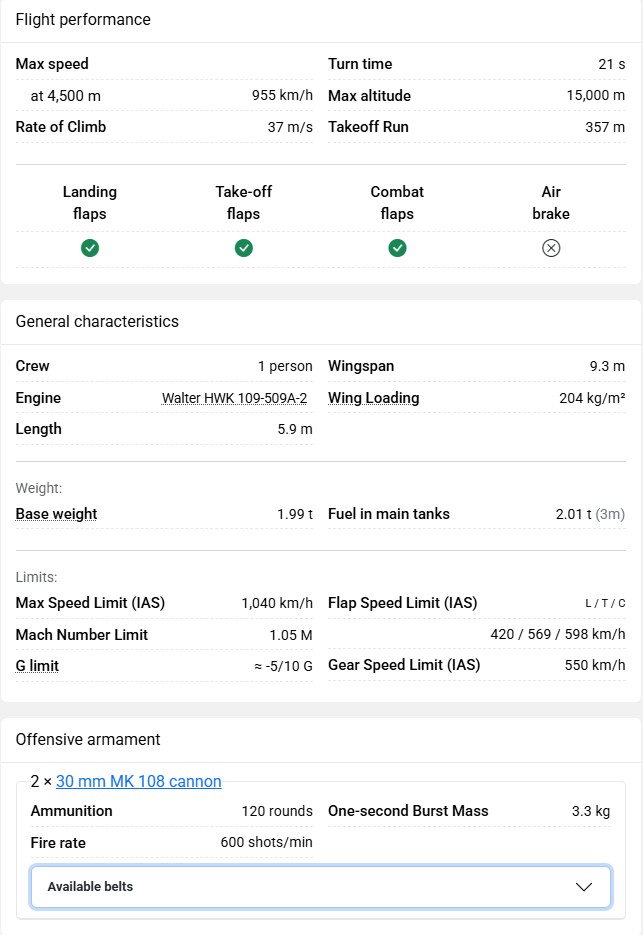
Task: Open the 30 mm MK 108 cannon link
Action: pyautogui.click(x=139, y=782)
